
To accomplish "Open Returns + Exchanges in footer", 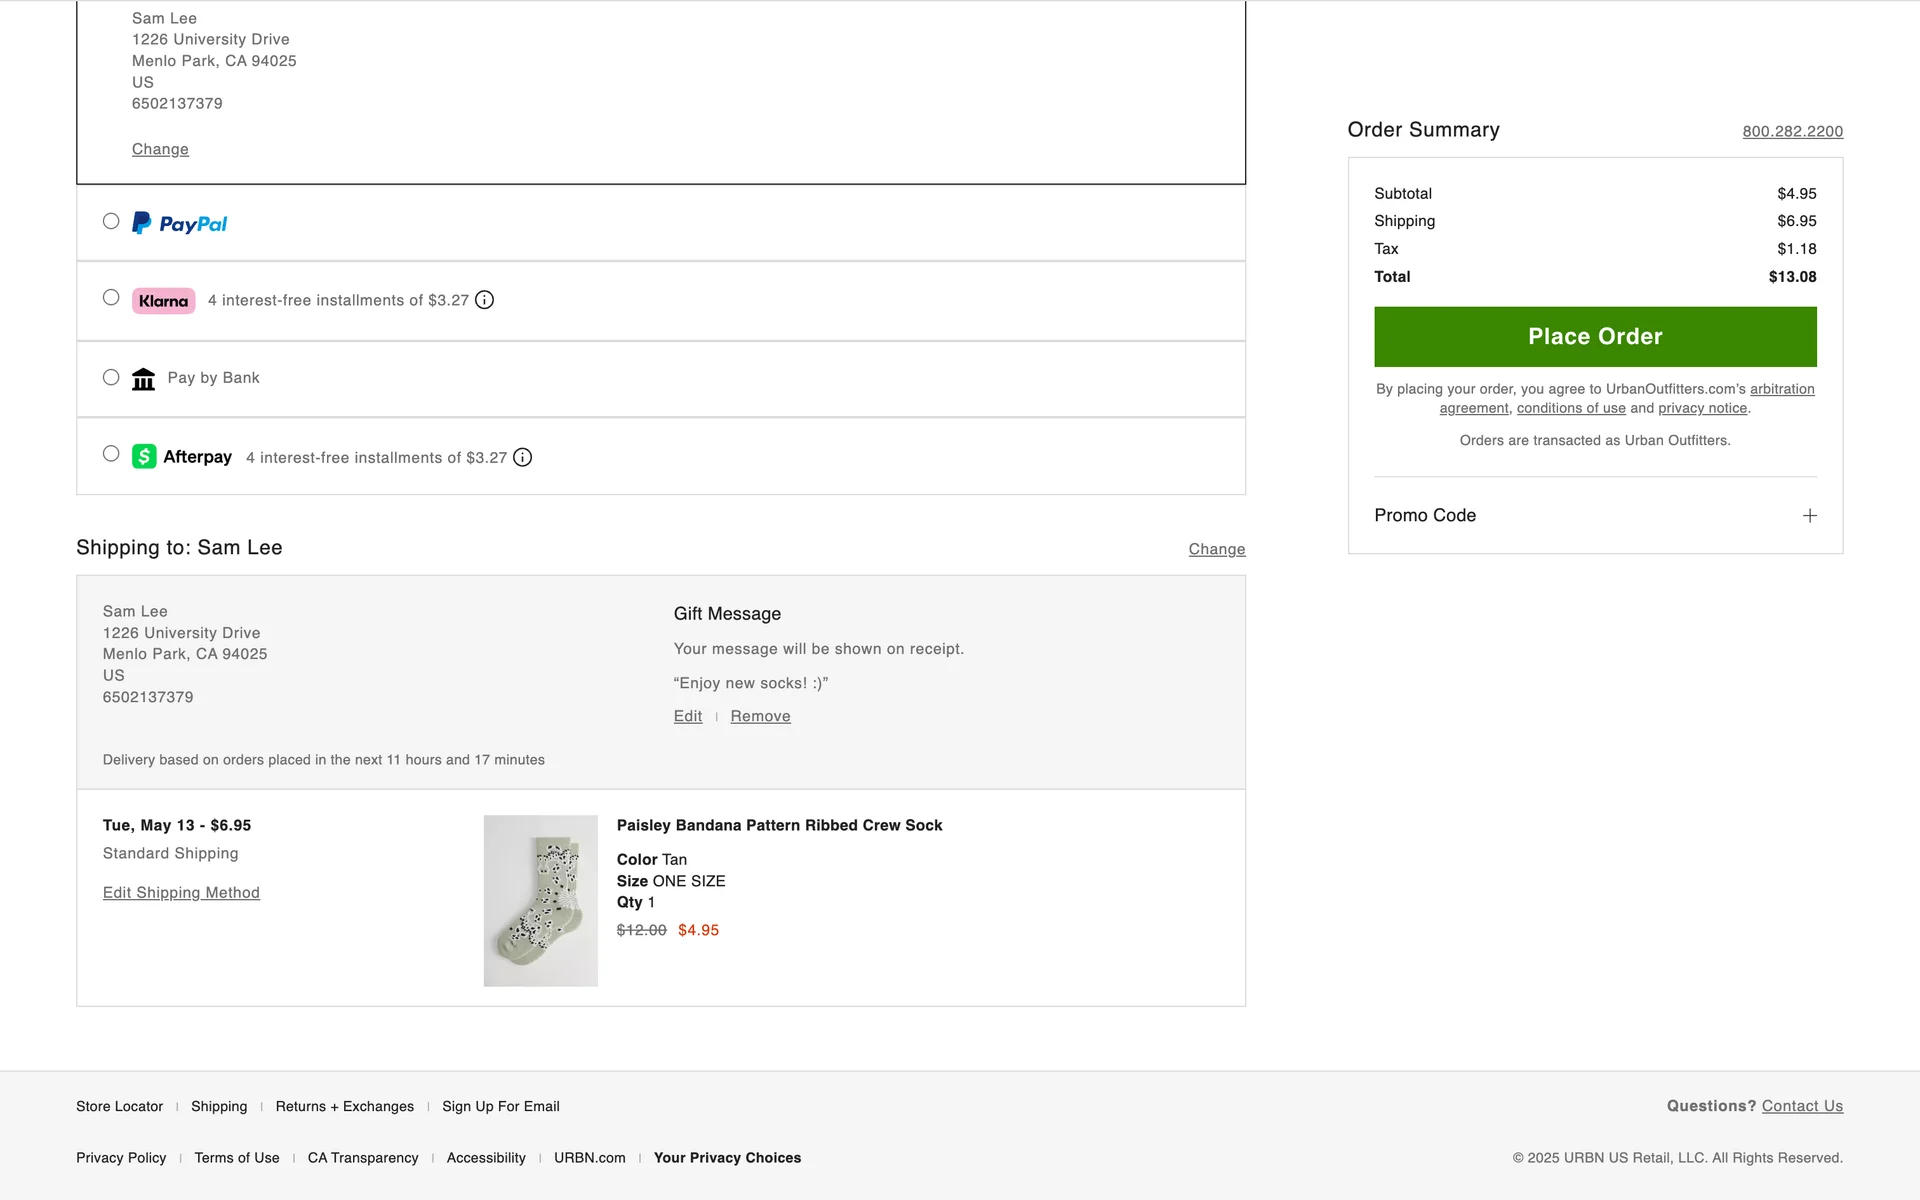I will point(344,1106).
